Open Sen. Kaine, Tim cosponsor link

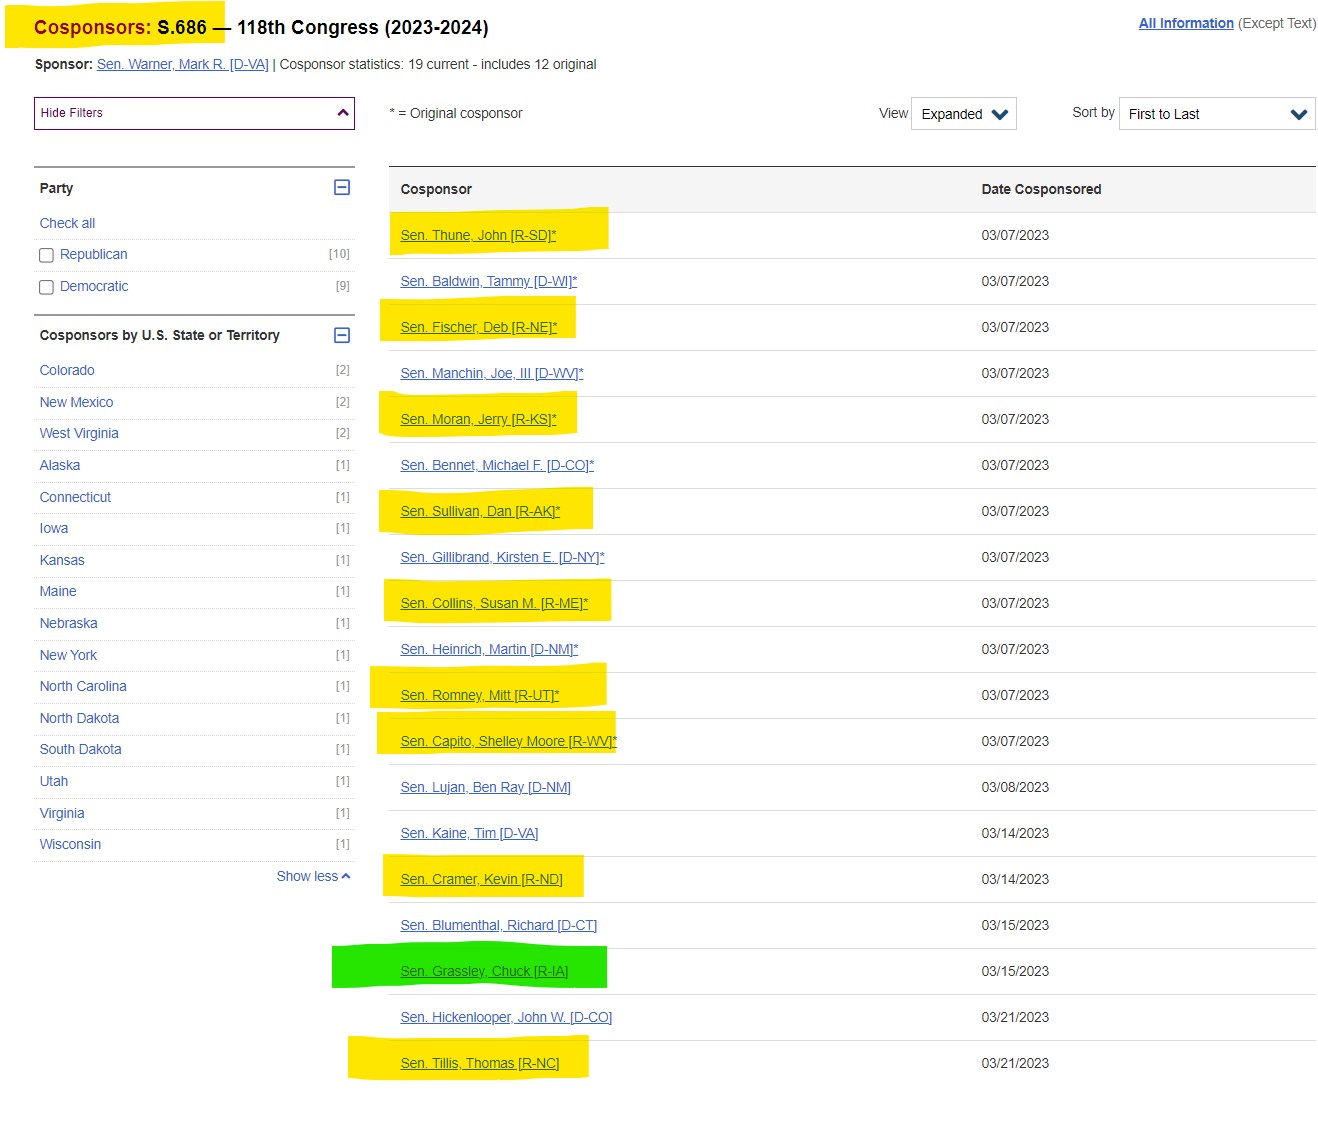click(469, 833)
